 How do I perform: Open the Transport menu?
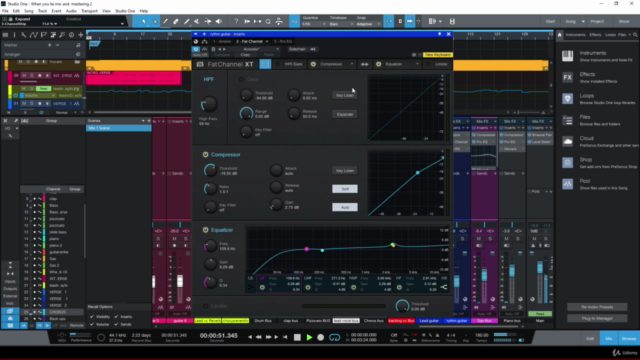[89, 11]
